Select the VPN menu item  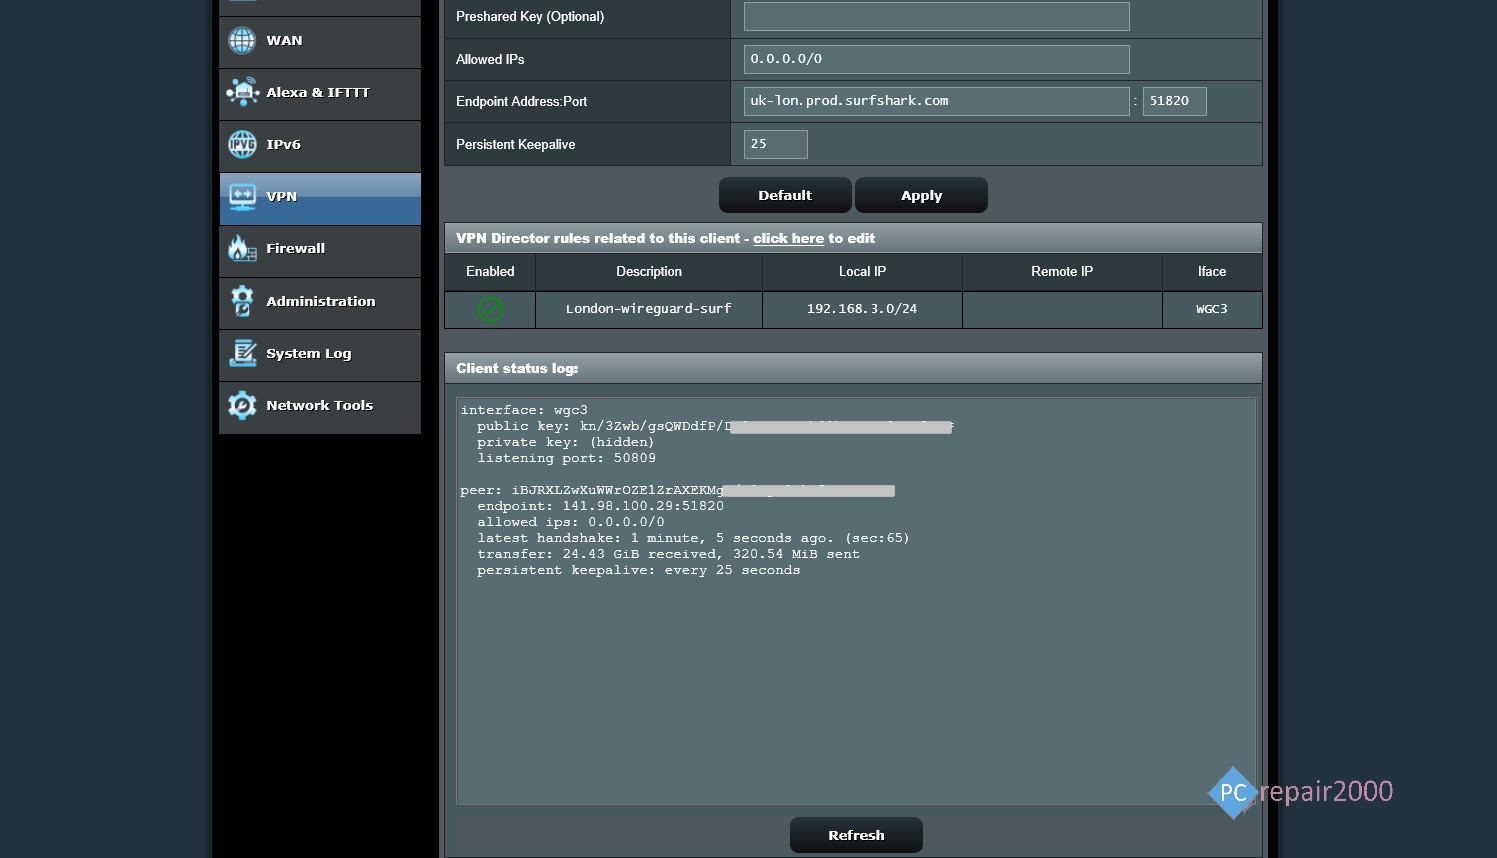[320, 198]
